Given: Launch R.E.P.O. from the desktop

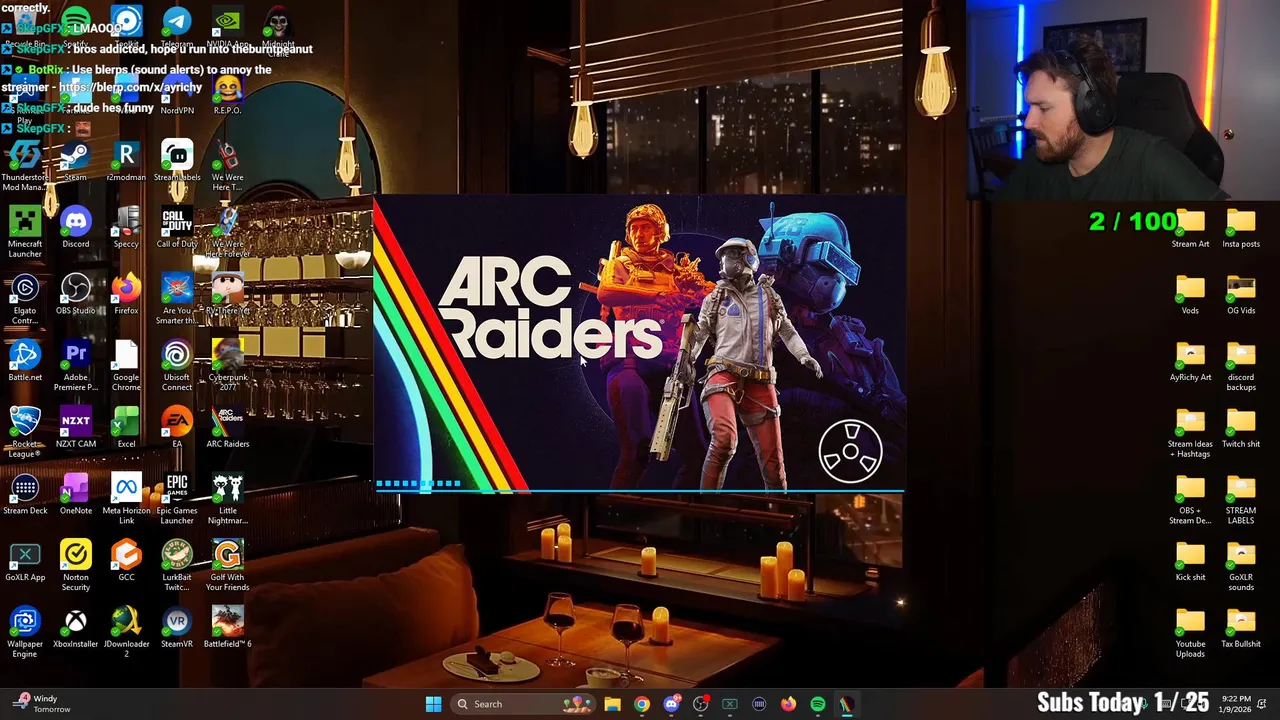Looking at the screenshot, I should tap(228, 95).
